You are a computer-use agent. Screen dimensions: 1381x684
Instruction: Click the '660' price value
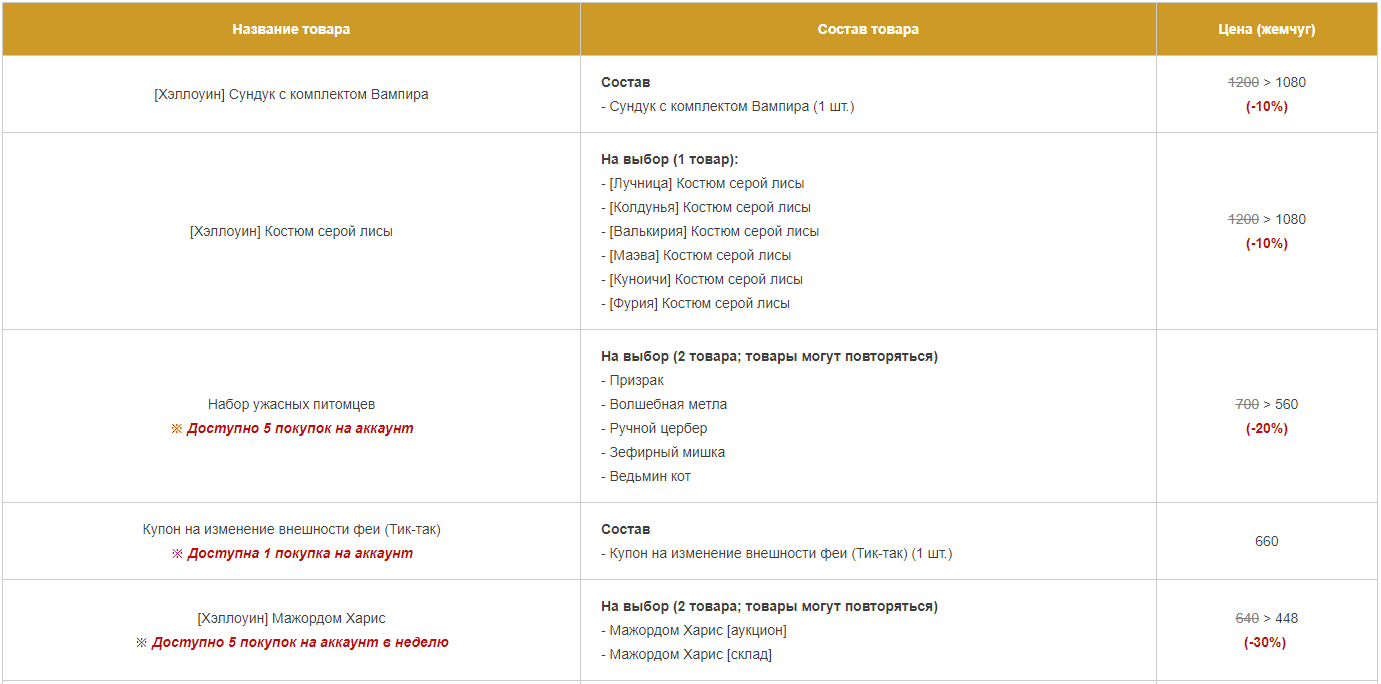pos(1267,541)
